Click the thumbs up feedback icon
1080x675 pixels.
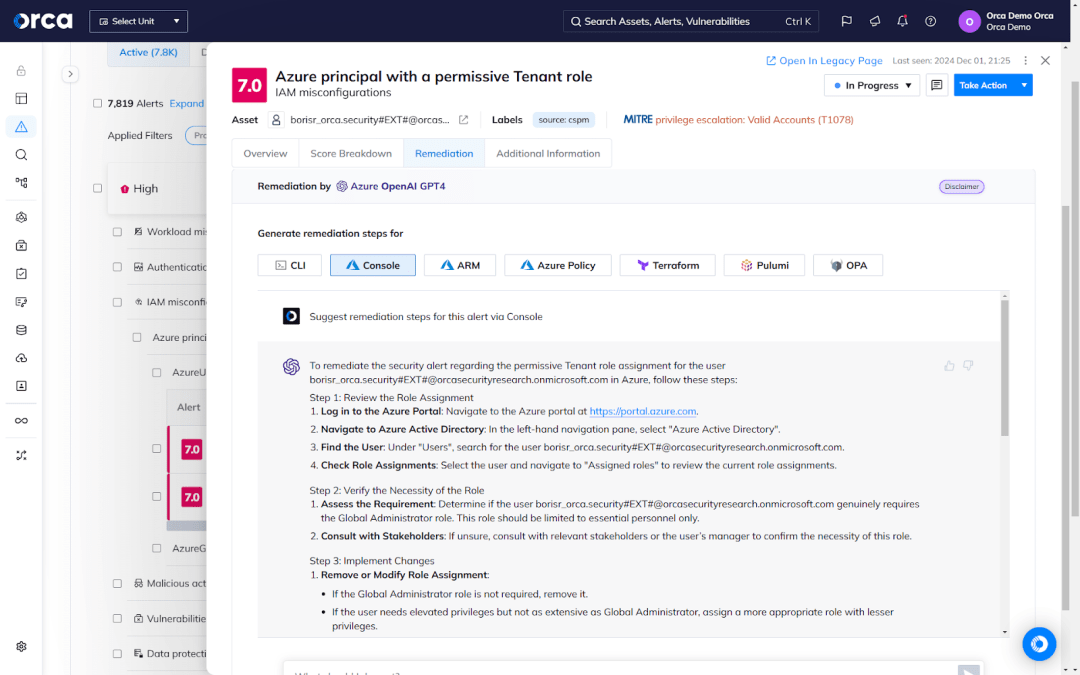click(x=949, y=366)
